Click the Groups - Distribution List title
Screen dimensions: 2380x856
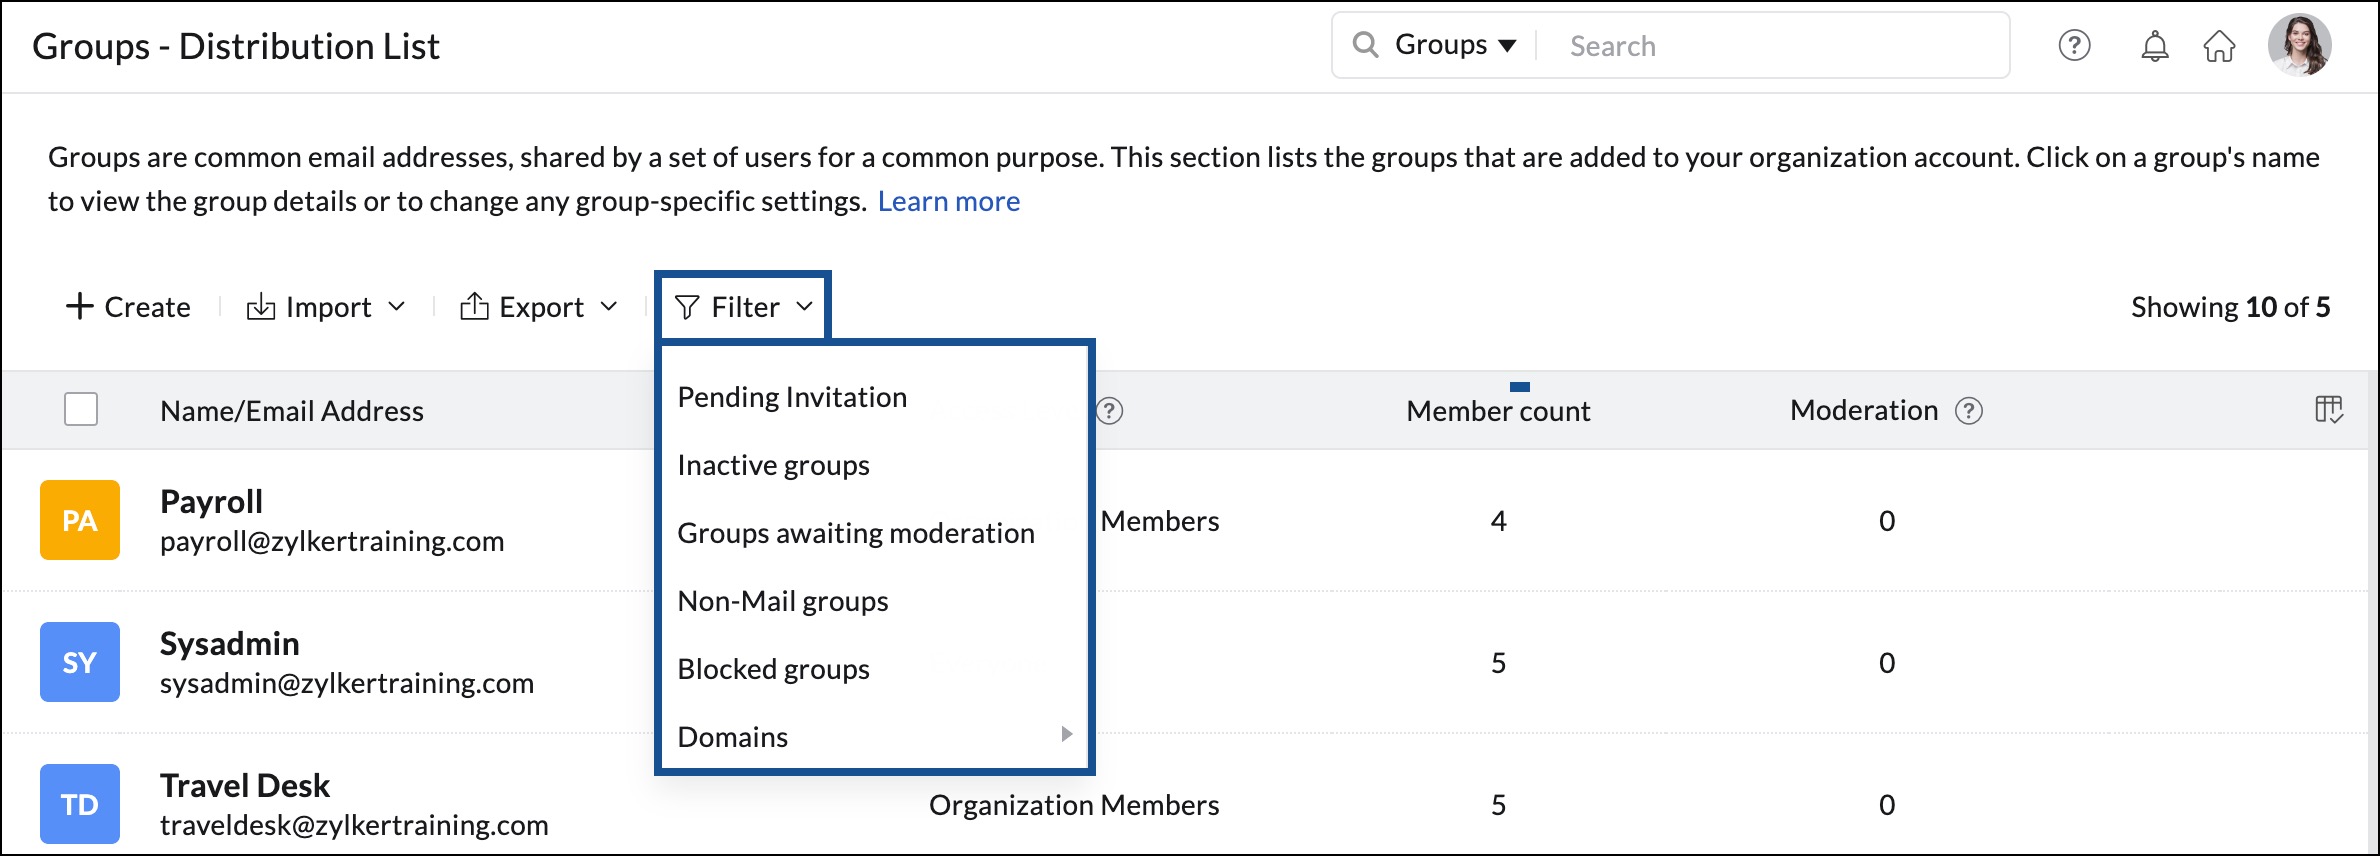click(x=236, y=46)
